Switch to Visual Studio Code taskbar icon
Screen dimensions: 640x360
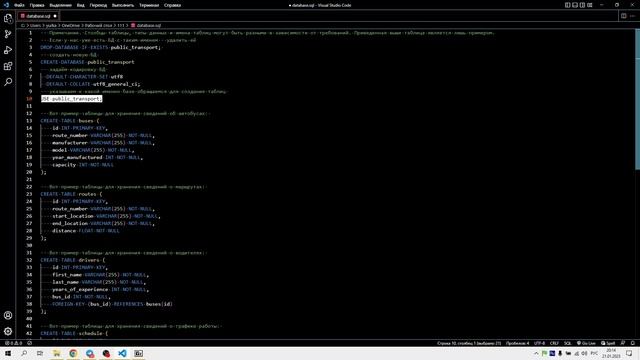122,353
